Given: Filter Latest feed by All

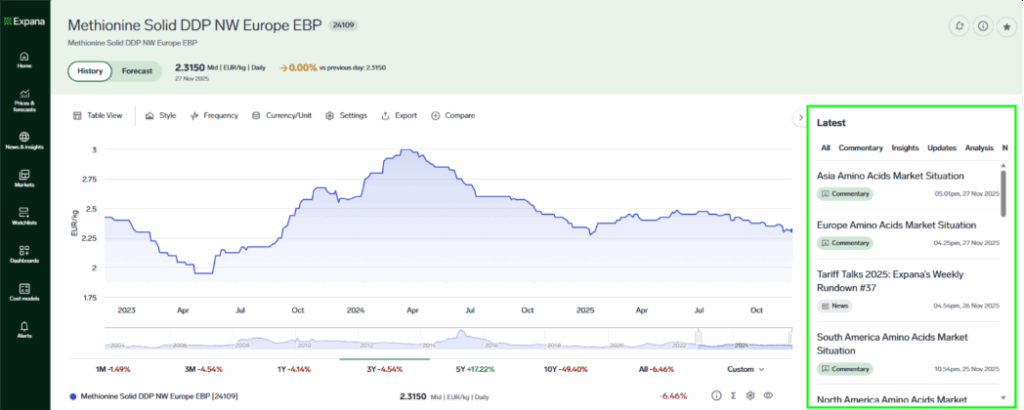Looking at the screenshot, I should pyautogui.click(x=825, y=148).
